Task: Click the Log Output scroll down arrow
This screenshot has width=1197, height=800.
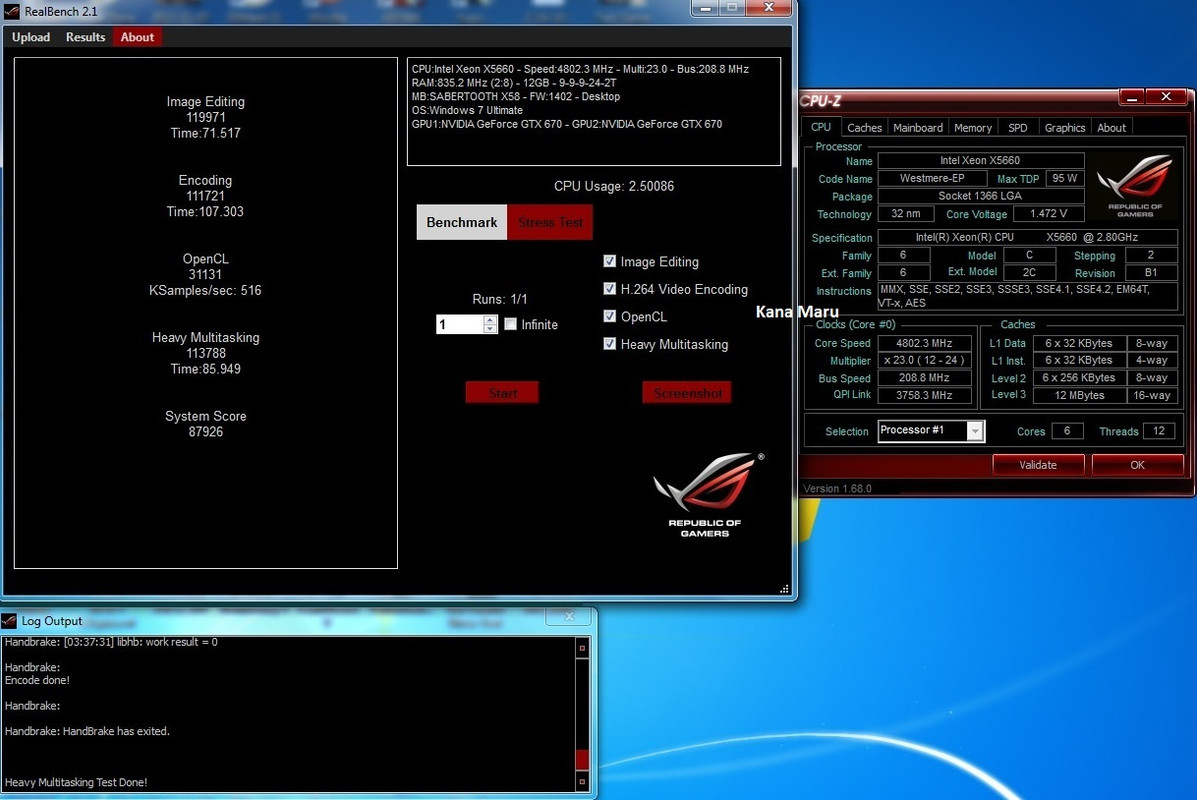Action: [x=582, y=782]
